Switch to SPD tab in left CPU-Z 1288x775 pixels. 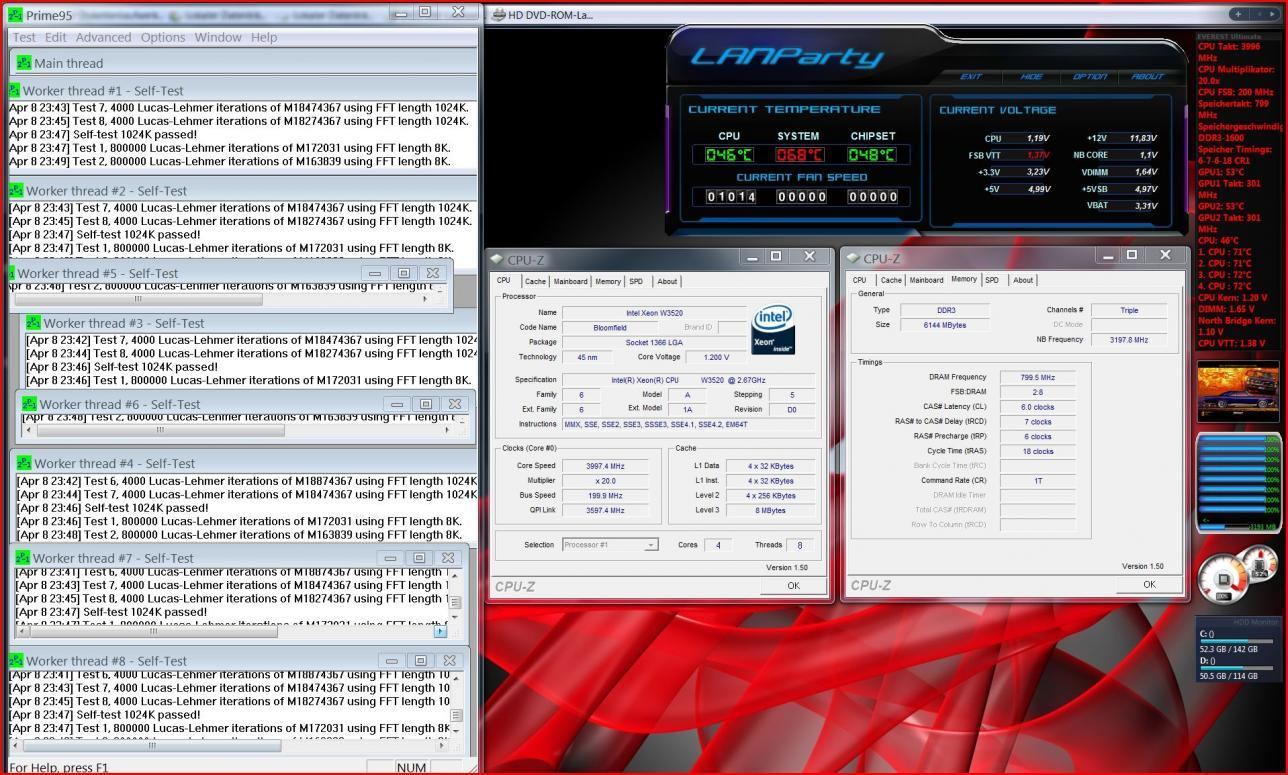636,281
